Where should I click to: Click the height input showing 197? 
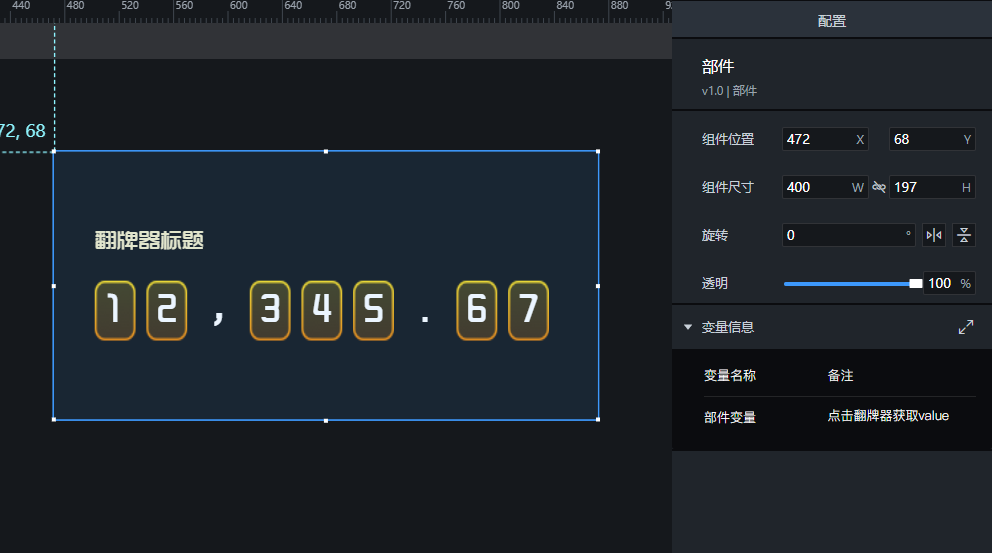point(923,187)
